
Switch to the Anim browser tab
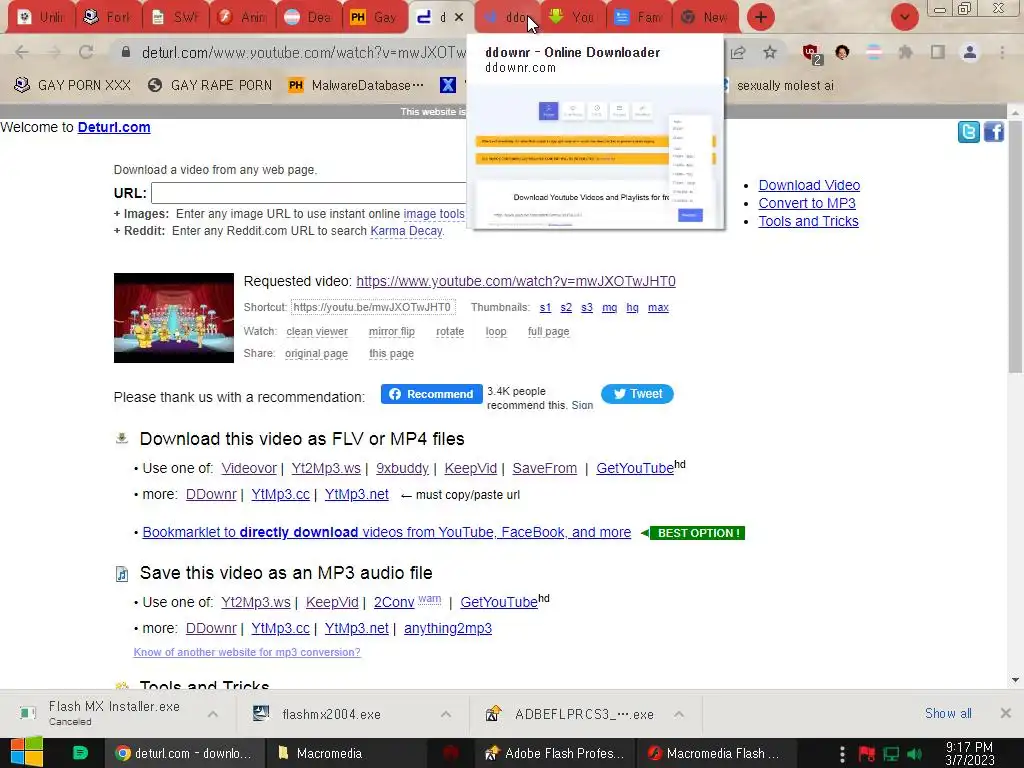click(x=243, y=17)
